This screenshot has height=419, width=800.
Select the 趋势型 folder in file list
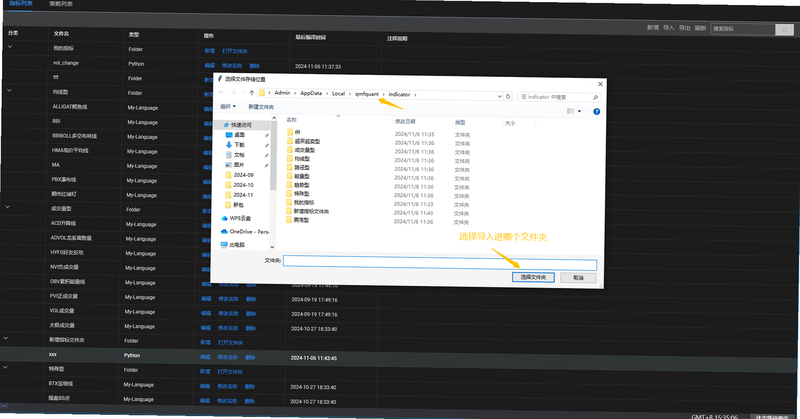pyautogui.click(x=302, y=185)
